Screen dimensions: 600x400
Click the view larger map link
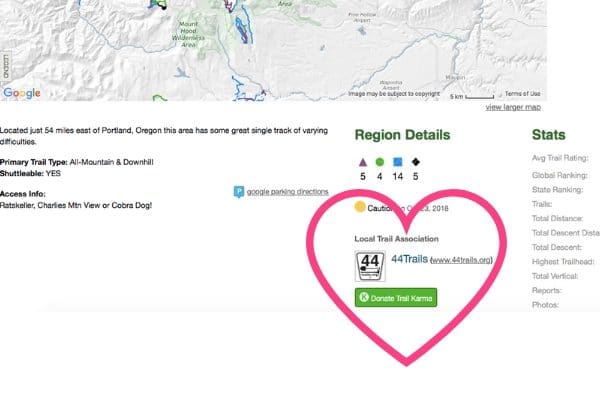pos(512,107)
